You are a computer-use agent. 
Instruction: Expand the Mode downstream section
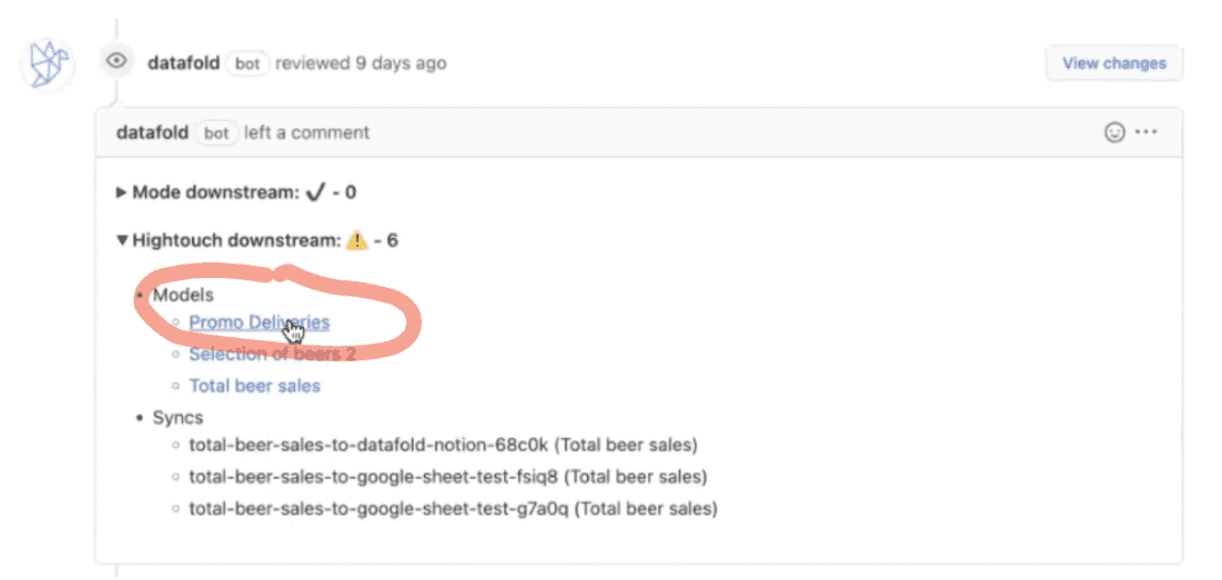click(120, 192)
